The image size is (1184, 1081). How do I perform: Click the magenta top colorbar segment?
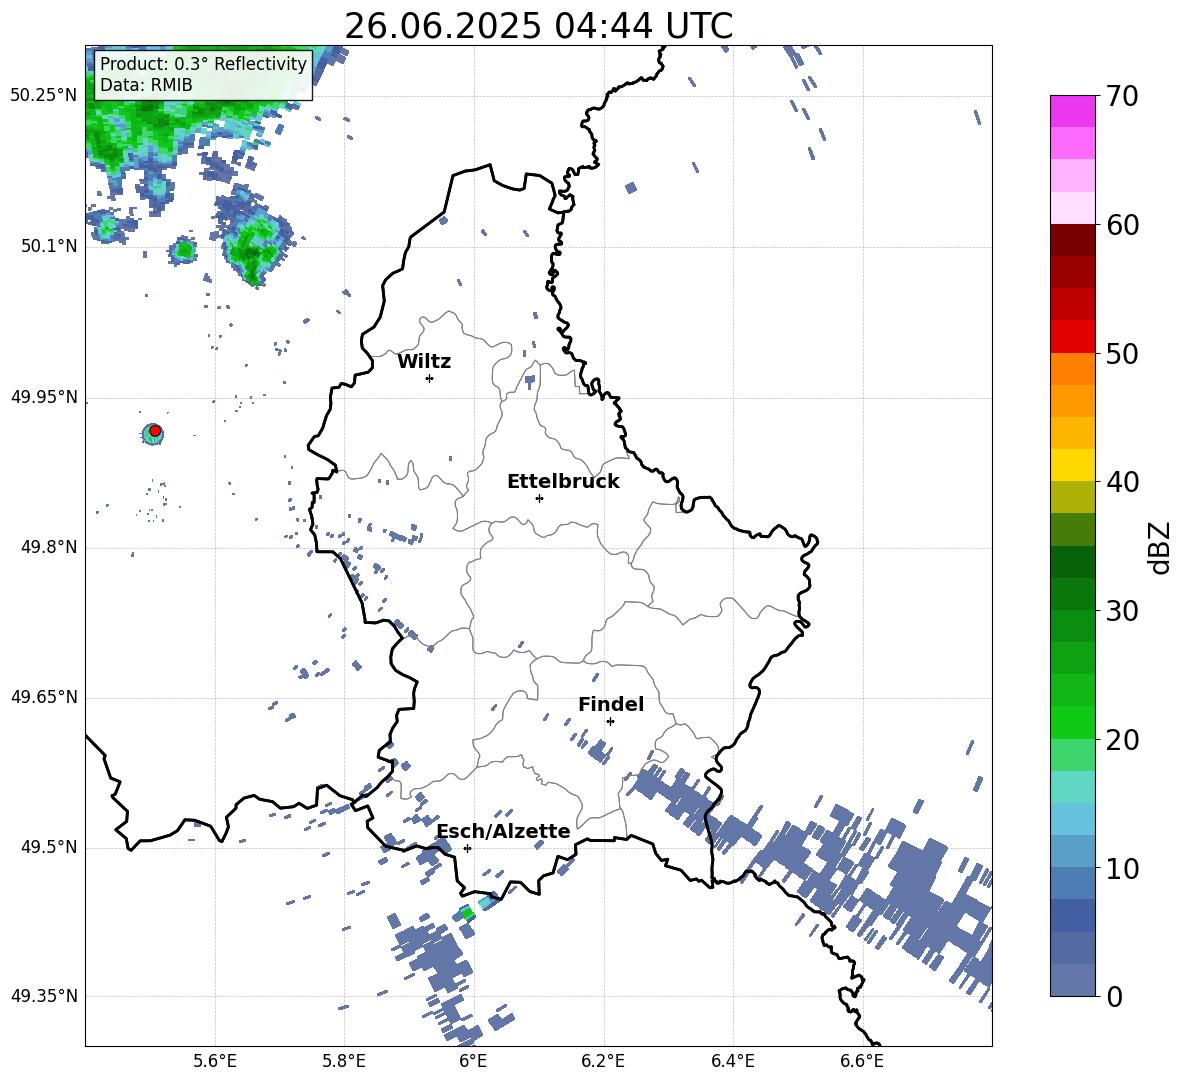(x=1072, y=111)
